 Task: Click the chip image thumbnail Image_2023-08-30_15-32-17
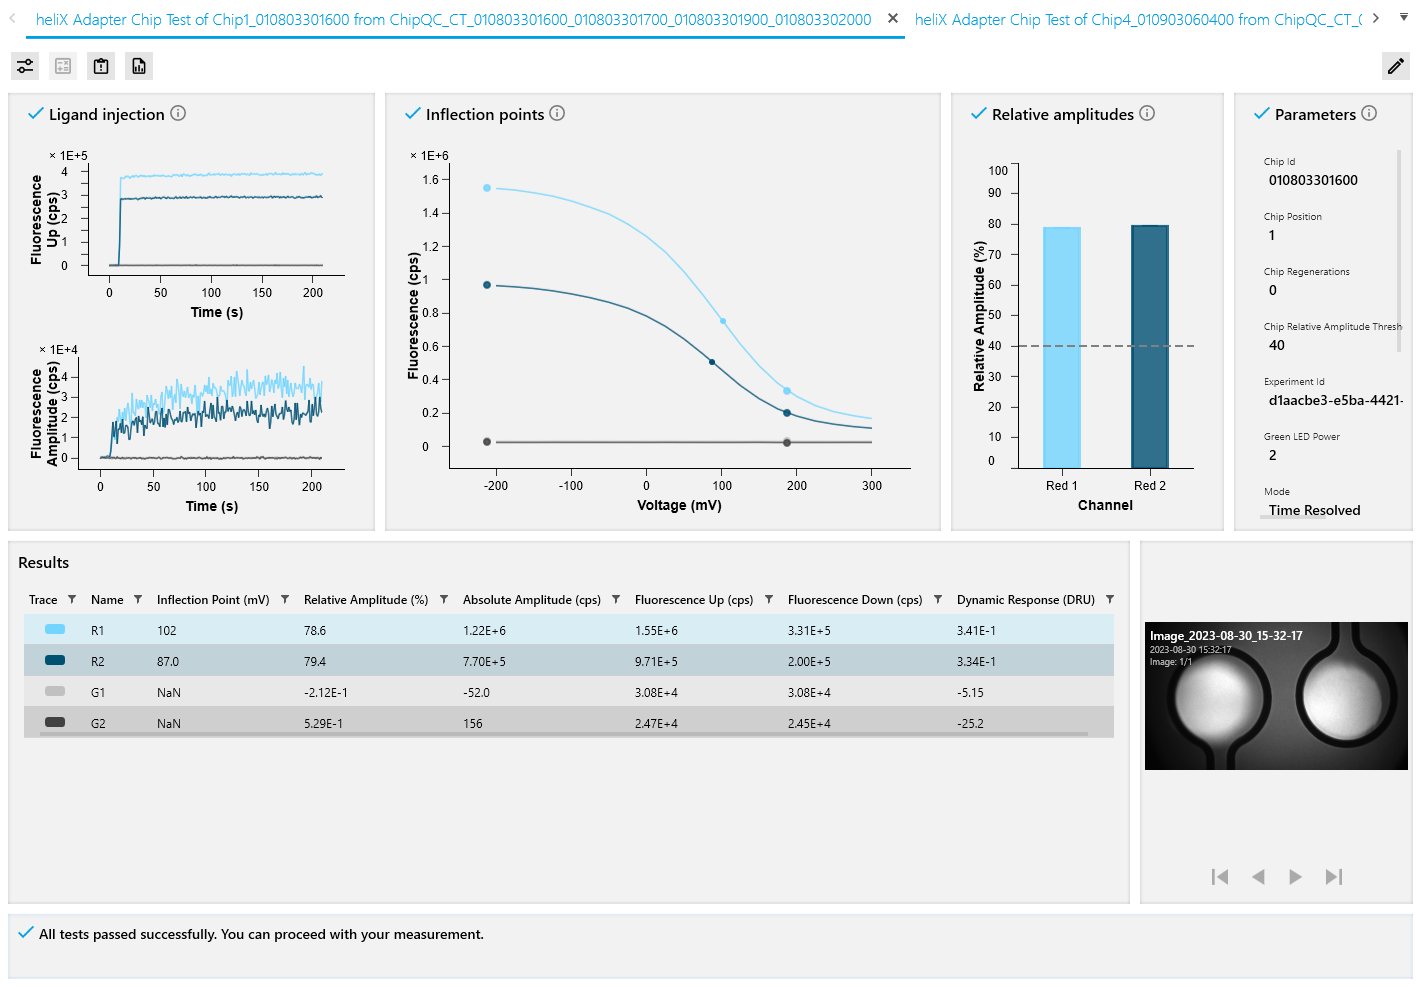tap(1276, 696)
